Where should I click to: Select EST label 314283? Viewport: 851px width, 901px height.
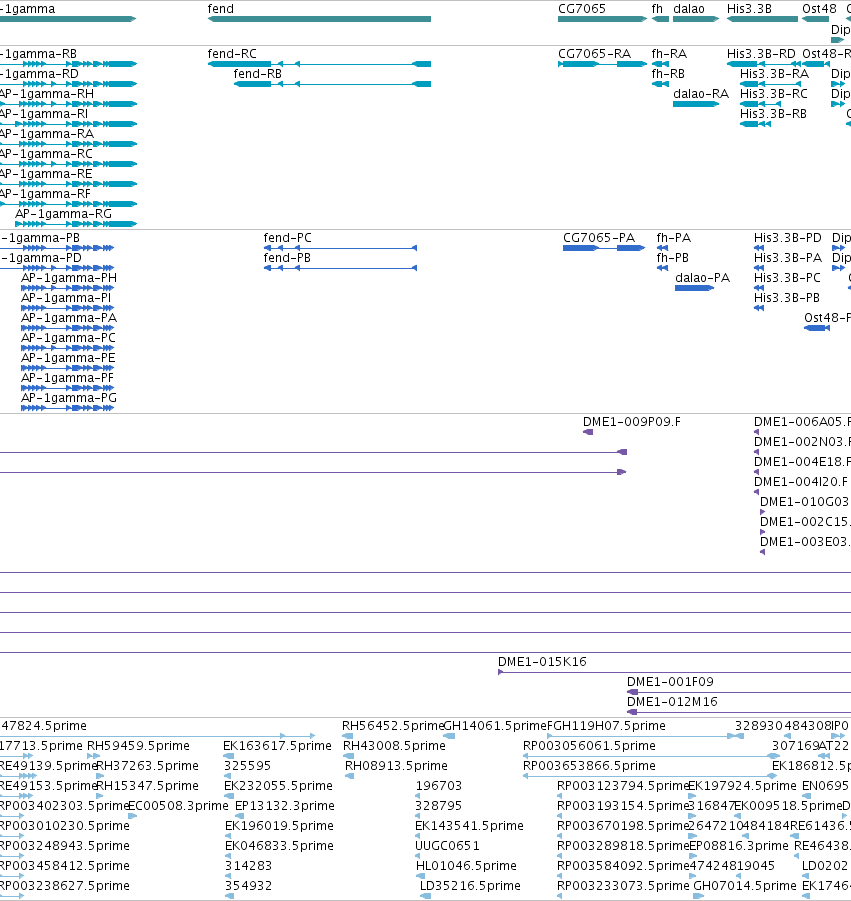(249, 866)
